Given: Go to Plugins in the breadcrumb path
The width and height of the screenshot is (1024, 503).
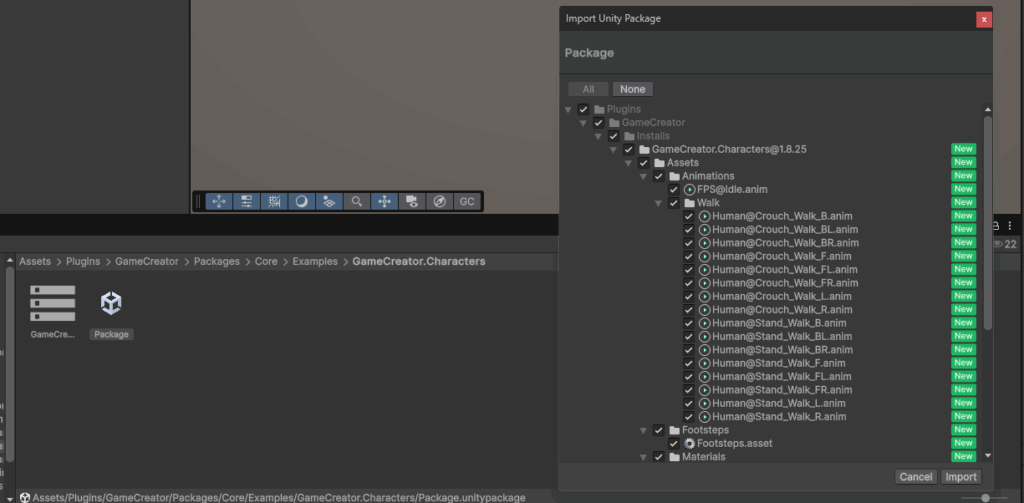Looking at the screenshot, I should [83, 261].
